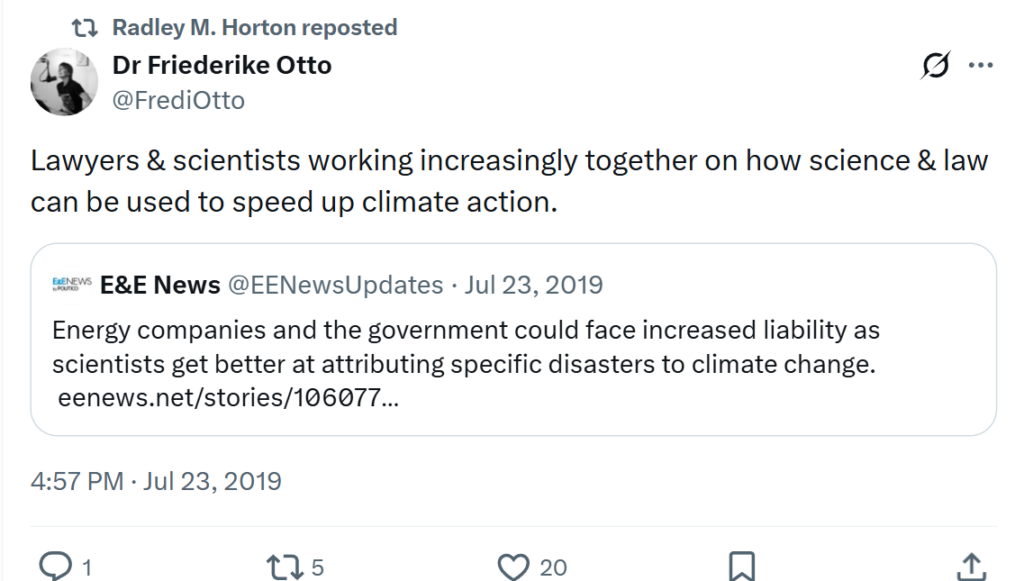
Task: Click the 4:57 PM Jul 23, 2019 timestamp
Action: (x=156, y=482)
